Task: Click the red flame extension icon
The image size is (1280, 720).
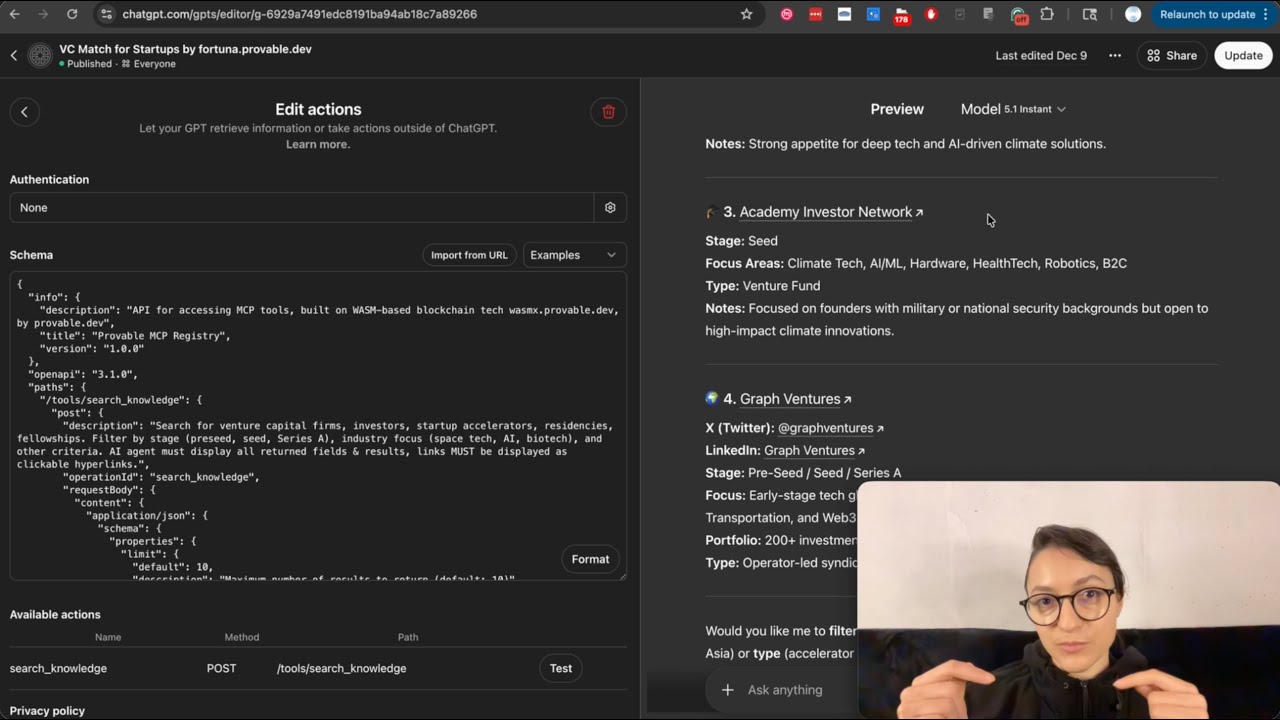Action: [931, 14]
